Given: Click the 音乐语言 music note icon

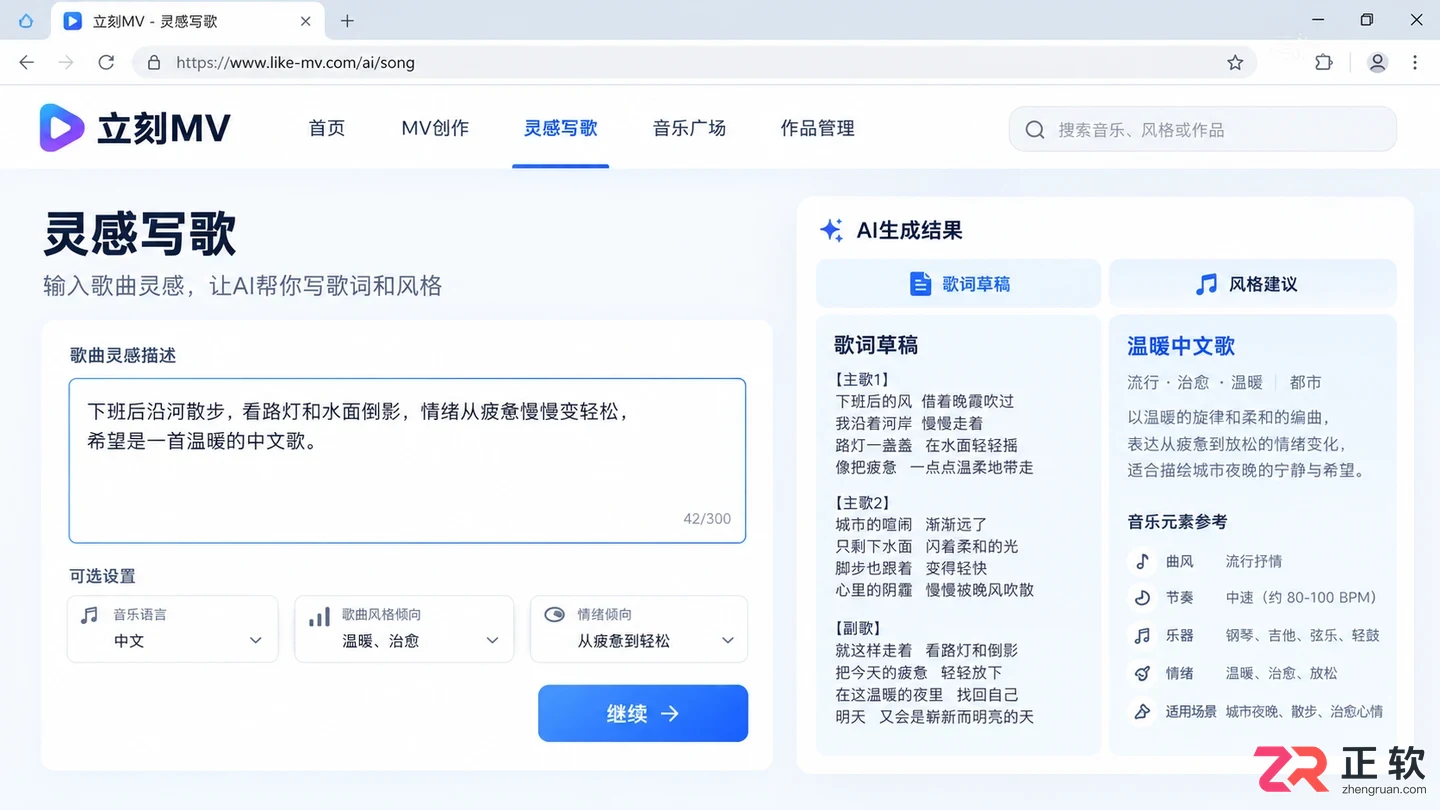Looking at the screenshot, I should pyautogui.click(x=90, y=615).
